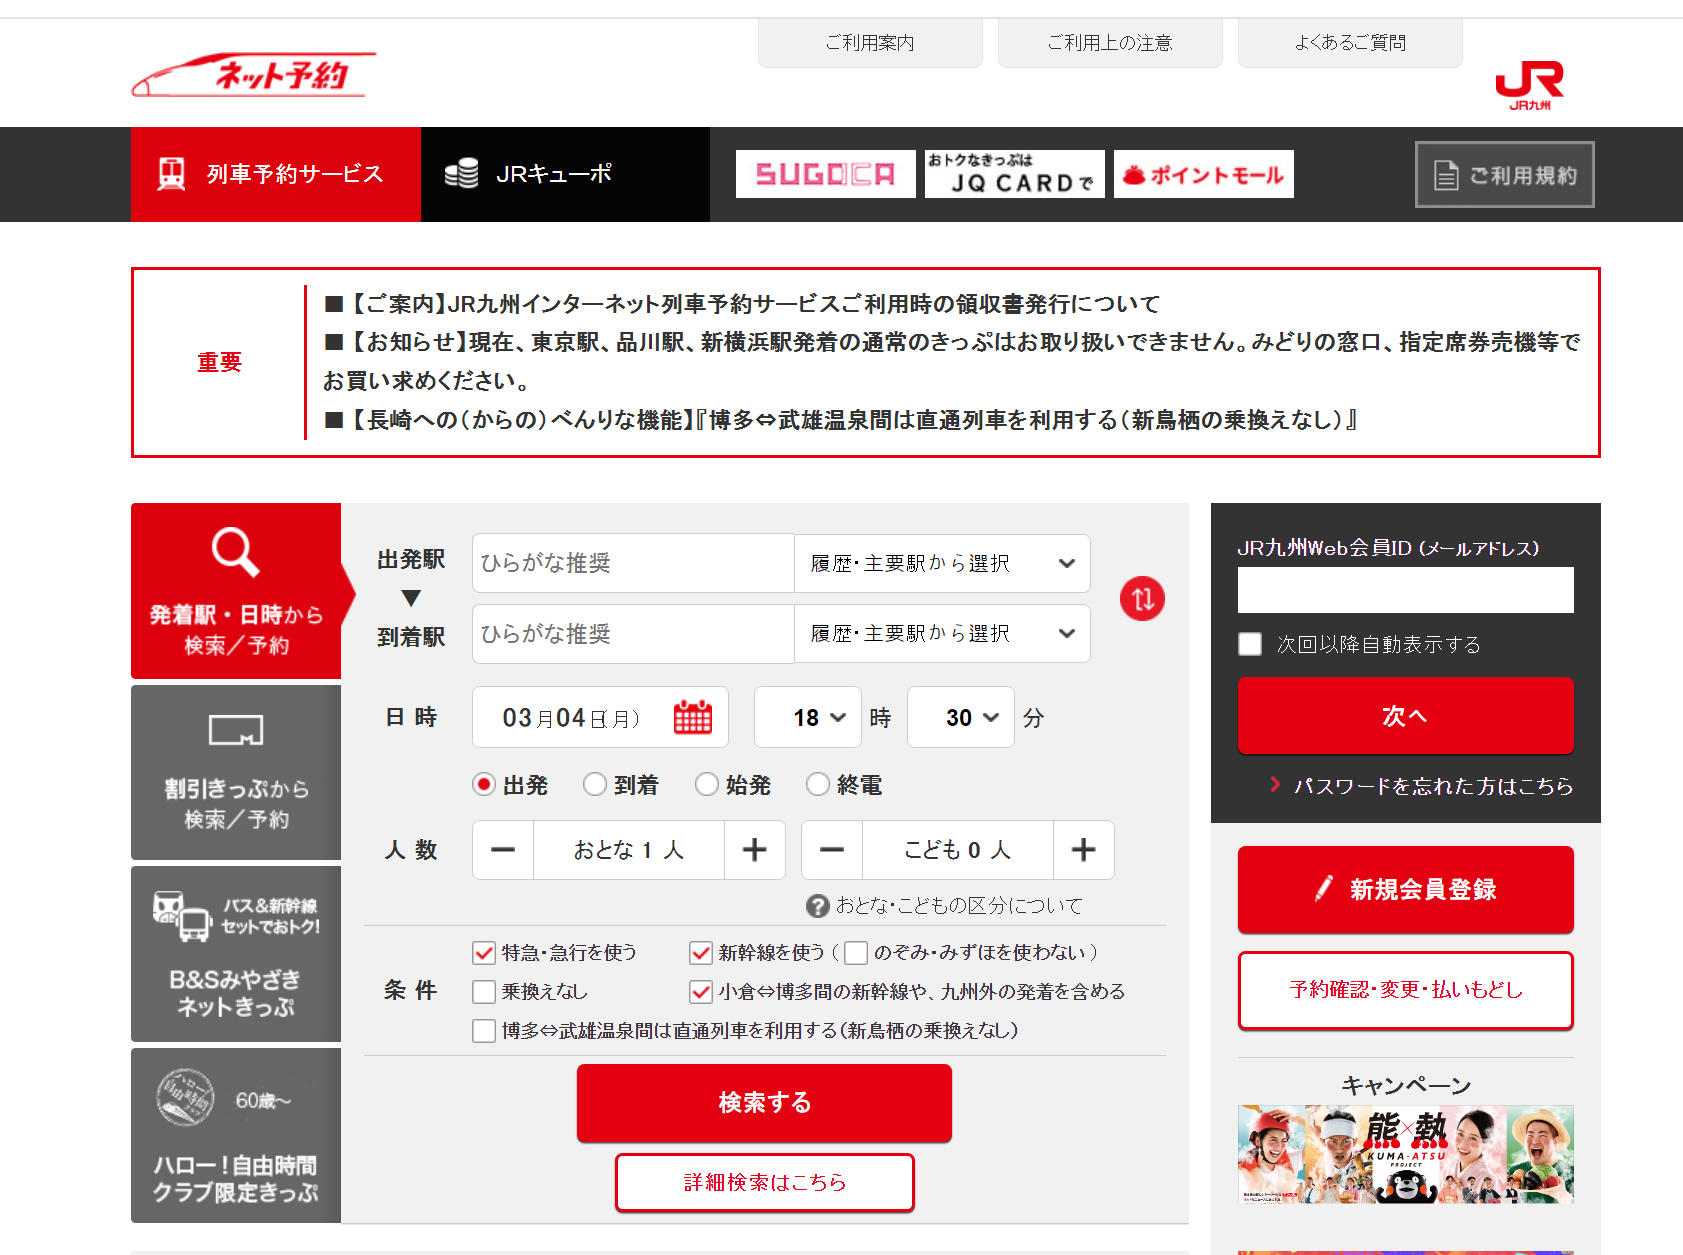Click the pencil icon on 新規会員登録
The image size is (1683, 1255).
pos(1324,888)
